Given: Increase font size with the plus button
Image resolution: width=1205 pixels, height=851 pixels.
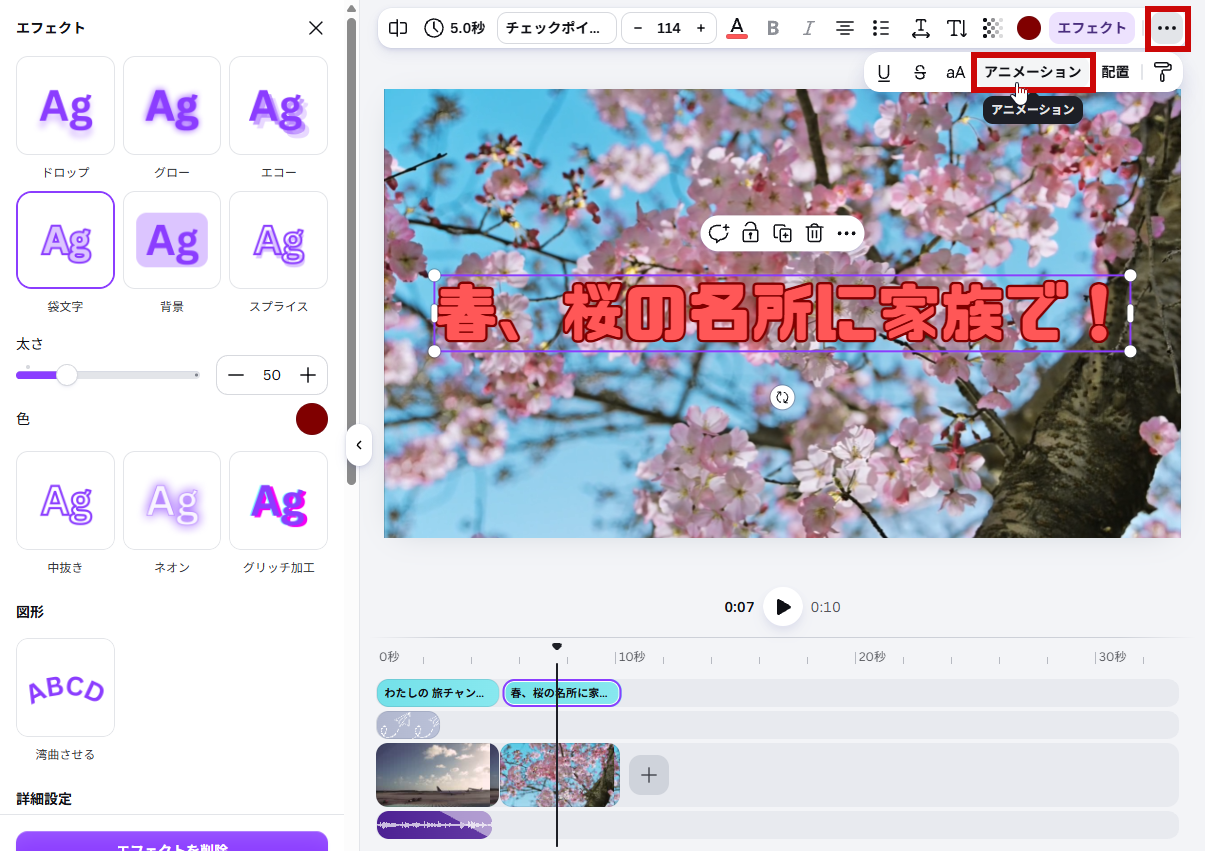Looking at the screenshot, I should coord(700,28).
